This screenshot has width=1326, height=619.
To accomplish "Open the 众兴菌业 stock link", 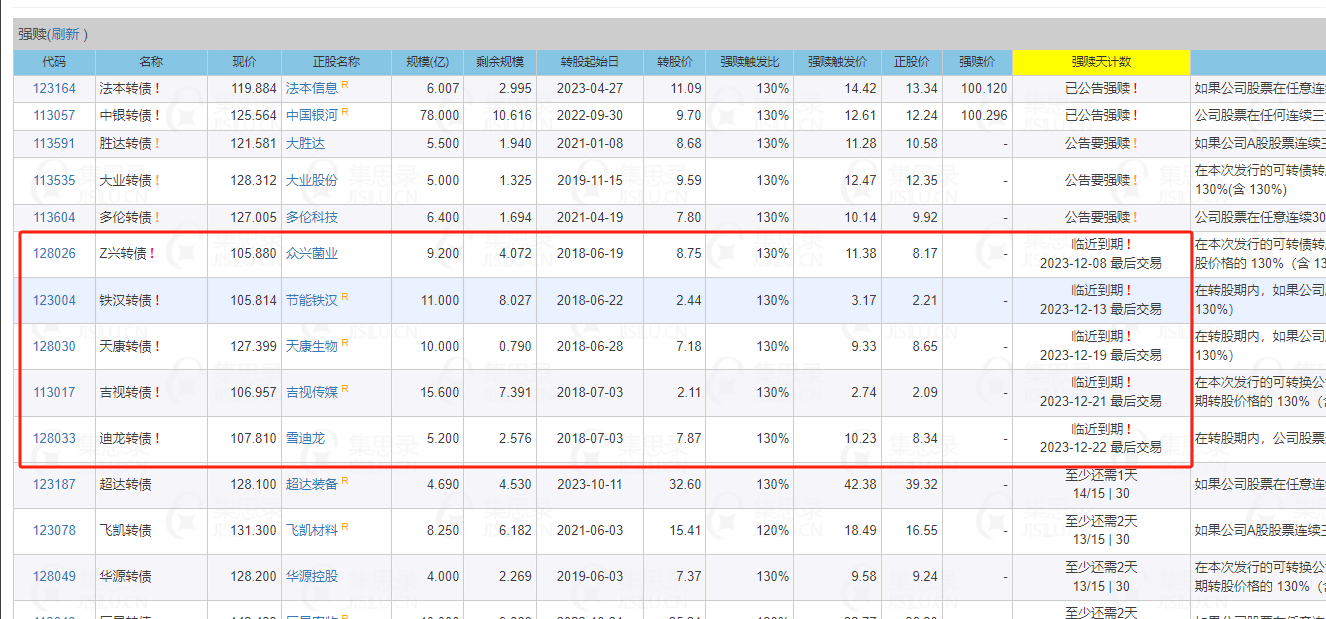I will 311,254.
